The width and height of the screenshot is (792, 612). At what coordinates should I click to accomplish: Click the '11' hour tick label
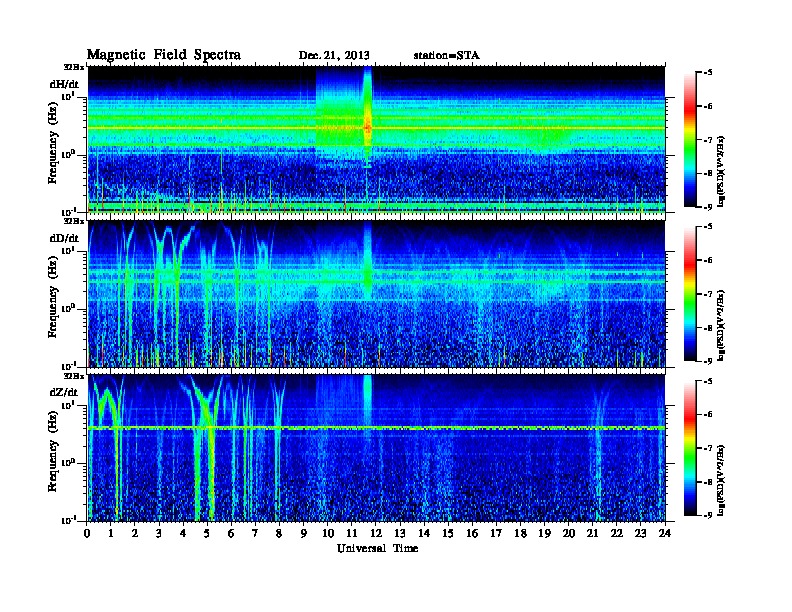point(352,533)
